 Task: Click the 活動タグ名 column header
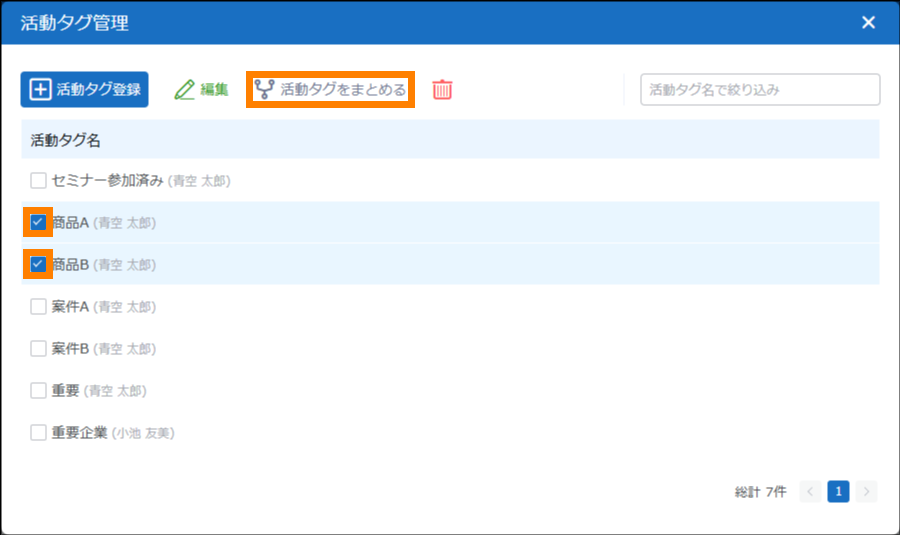coord(66,140)
